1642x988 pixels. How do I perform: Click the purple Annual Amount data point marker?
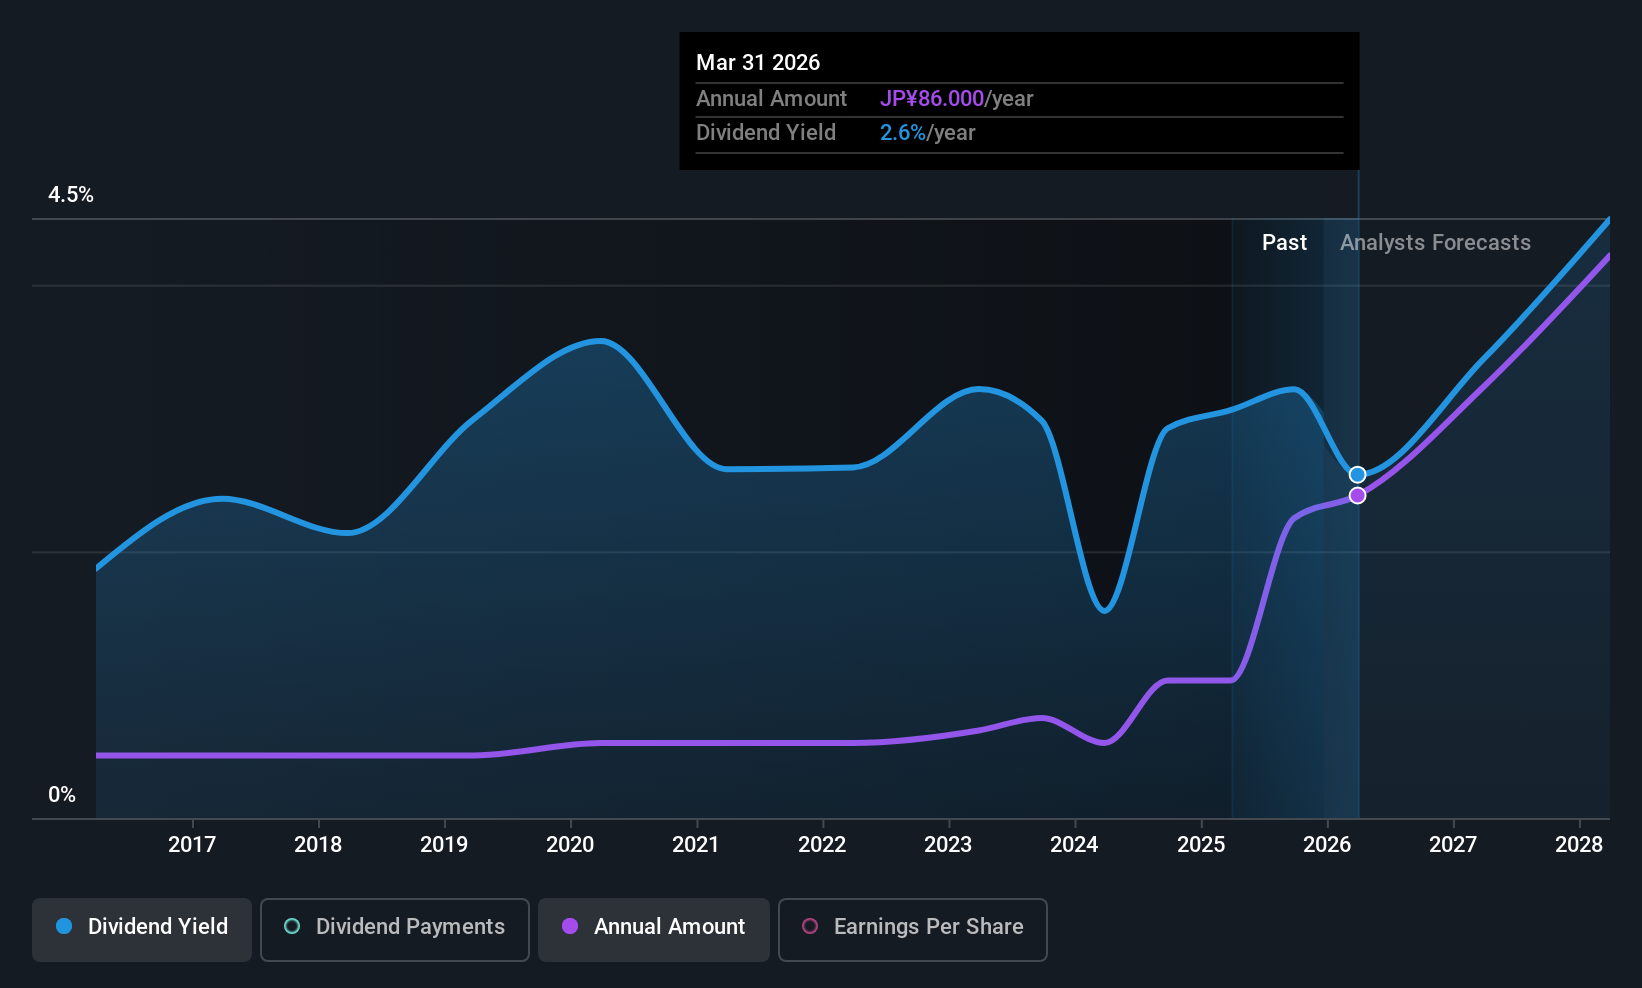1357,496
